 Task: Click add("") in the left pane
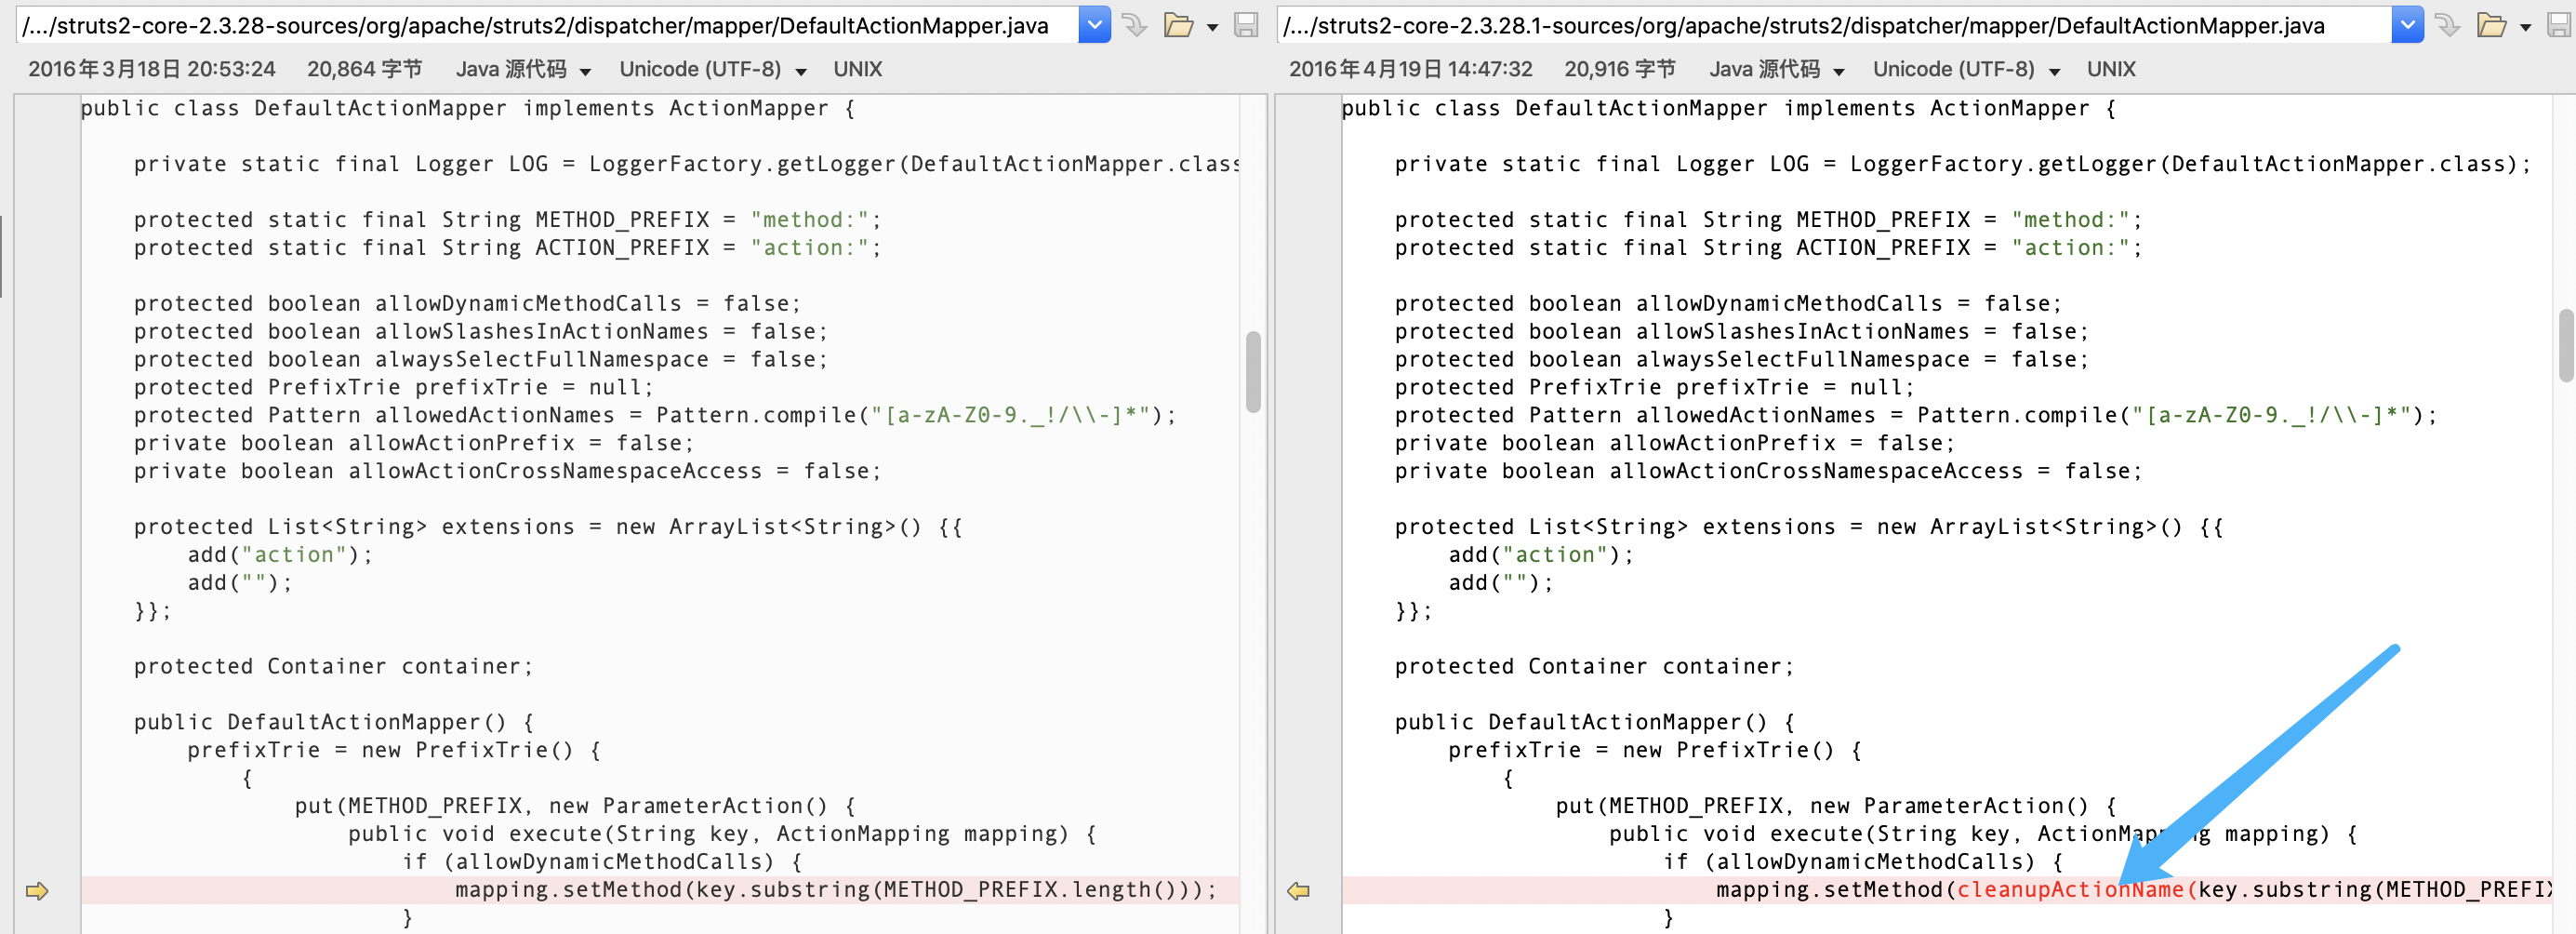pyautogui.click(x=240, y=584)
